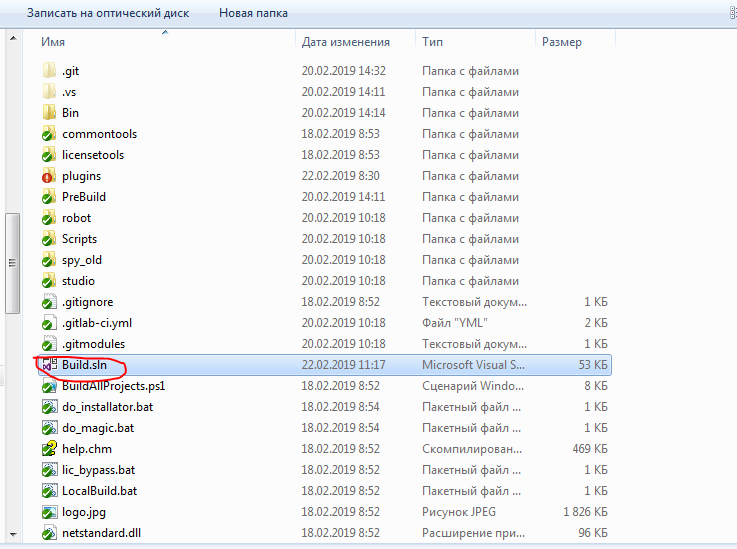Sort by the 'Тип' column header
This screenshot has width=737, height=549.
(x=476, y=42)
